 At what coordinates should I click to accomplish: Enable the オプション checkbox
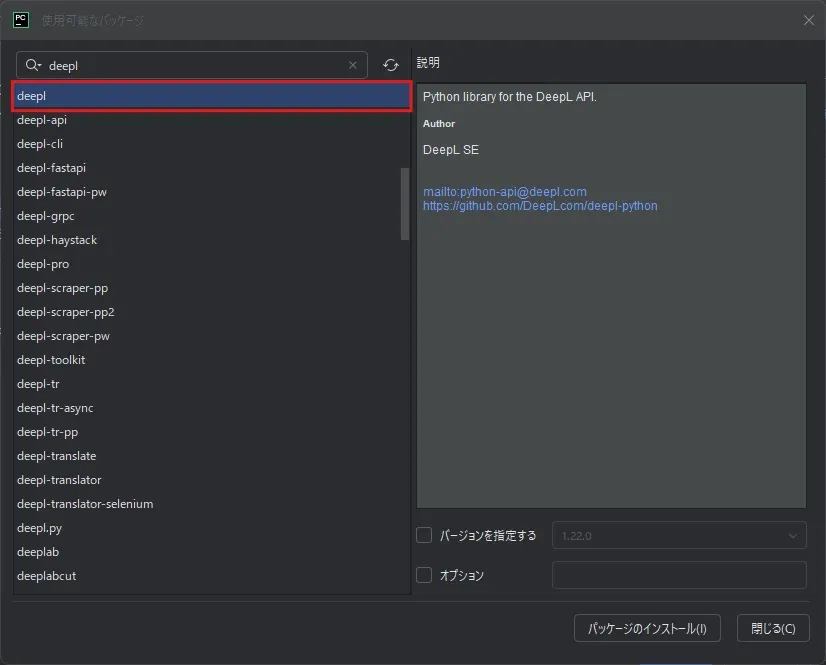click(424, 575)
